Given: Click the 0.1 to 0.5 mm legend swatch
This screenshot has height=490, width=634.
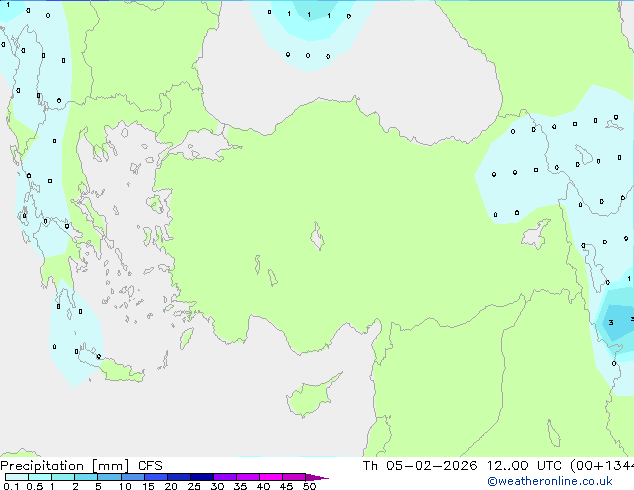Looking at the screenshot, I should [x=17, y=477].
